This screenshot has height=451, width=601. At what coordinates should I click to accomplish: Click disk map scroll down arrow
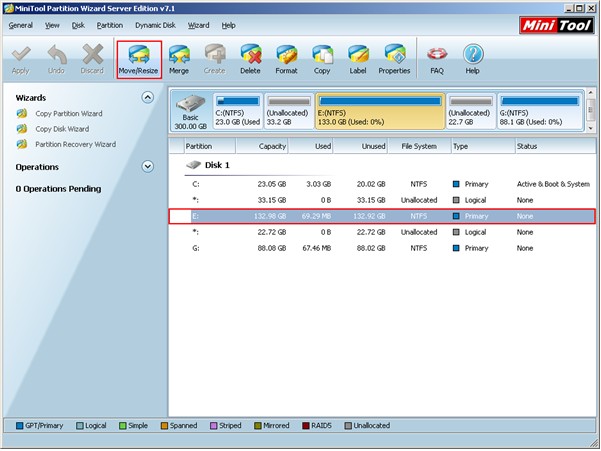[x=591, y=128]
